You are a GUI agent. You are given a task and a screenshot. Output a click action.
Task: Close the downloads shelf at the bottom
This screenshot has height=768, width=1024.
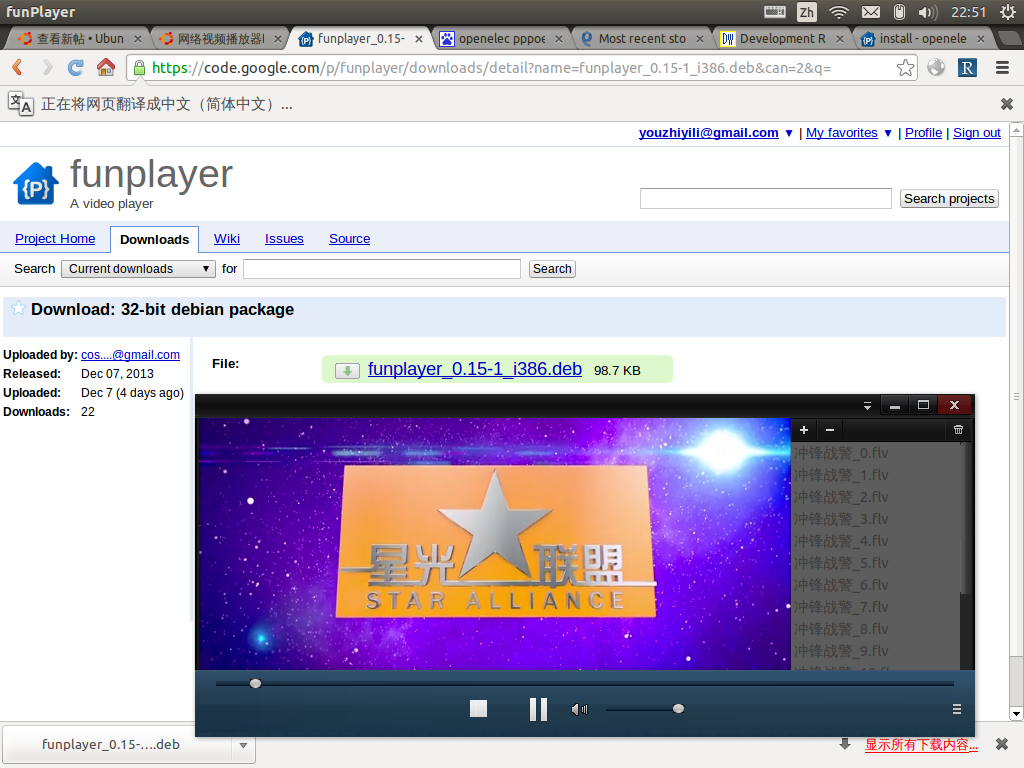click(x=1002, y=744)
